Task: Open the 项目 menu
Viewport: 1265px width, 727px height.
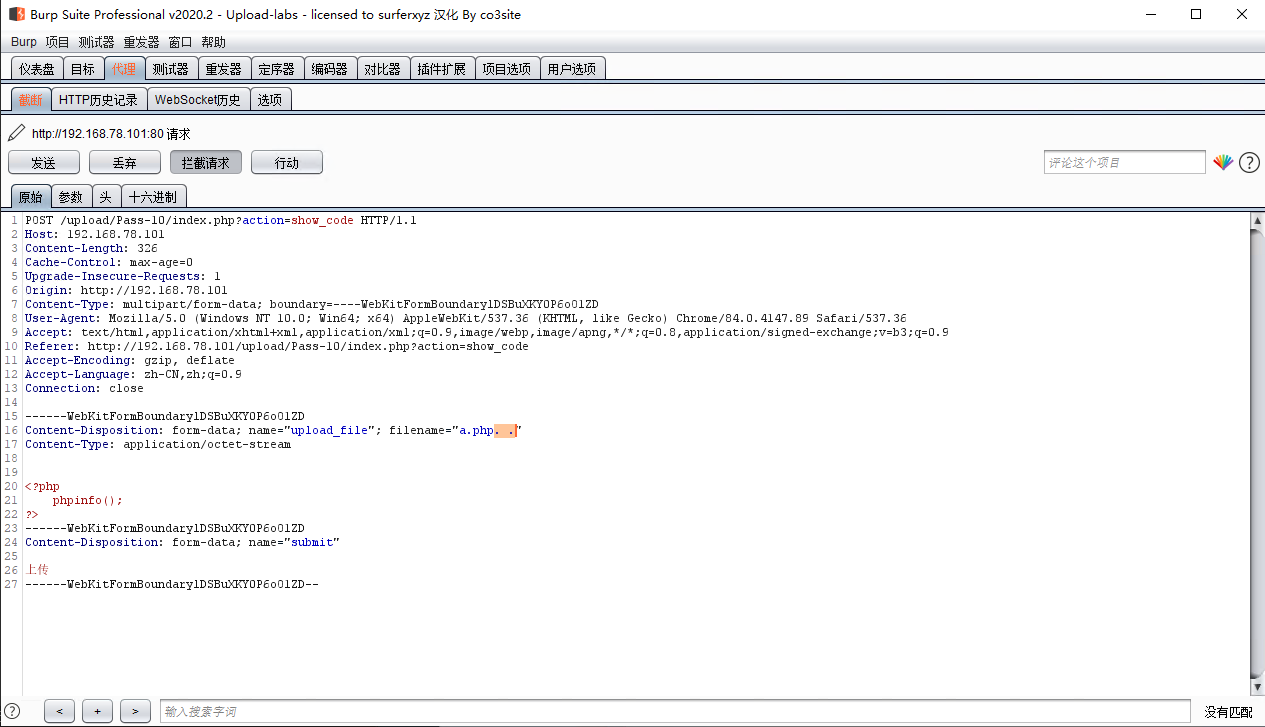Action: [58, 42]
